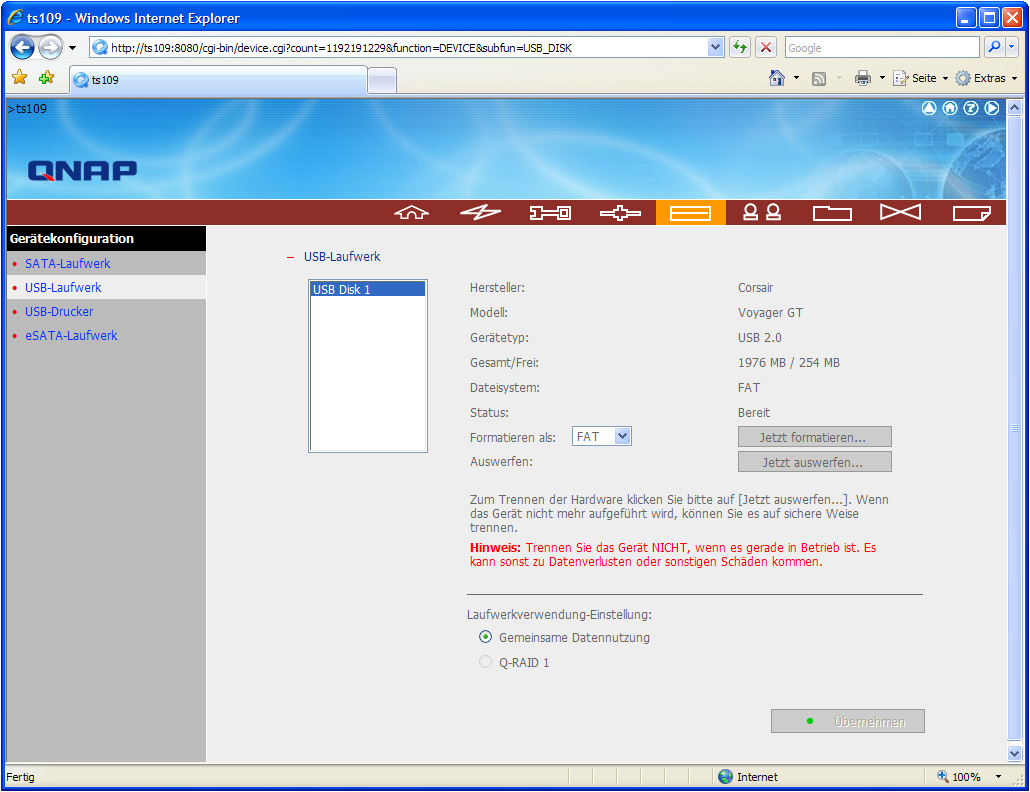Open the lightning bolt quick configuration icon
Viewport: 1030px width, 792px height.
(480, 212)
